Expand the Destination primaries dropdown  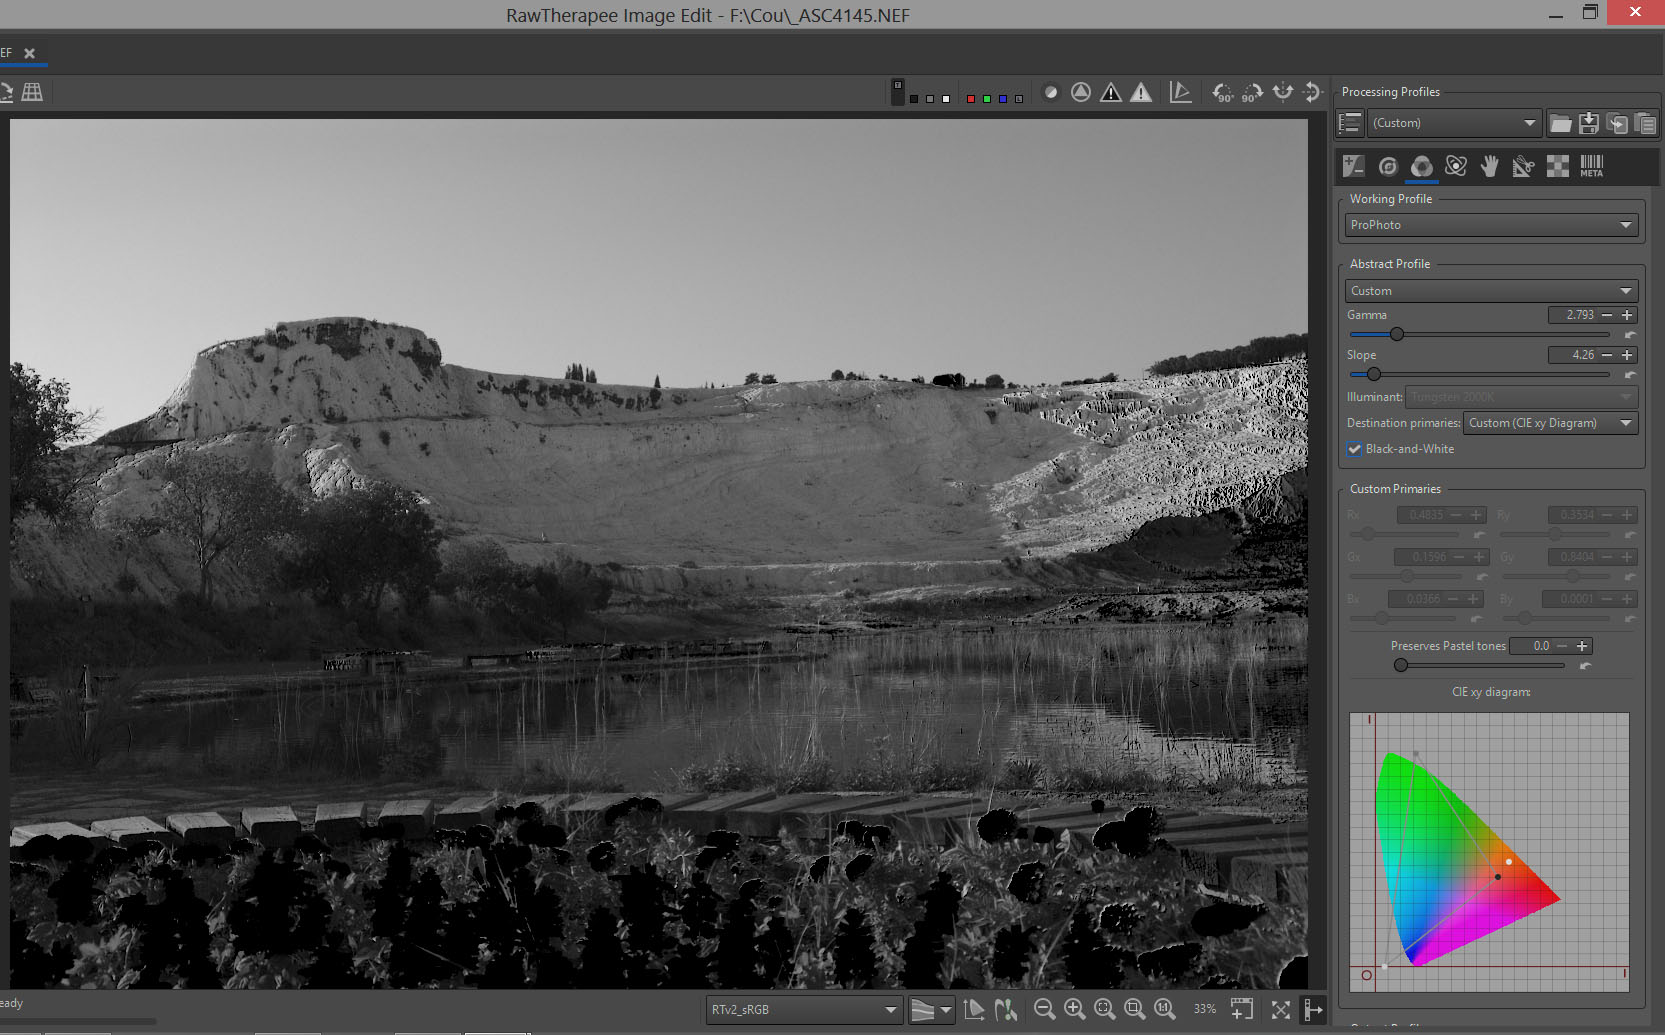(1550, 422)
